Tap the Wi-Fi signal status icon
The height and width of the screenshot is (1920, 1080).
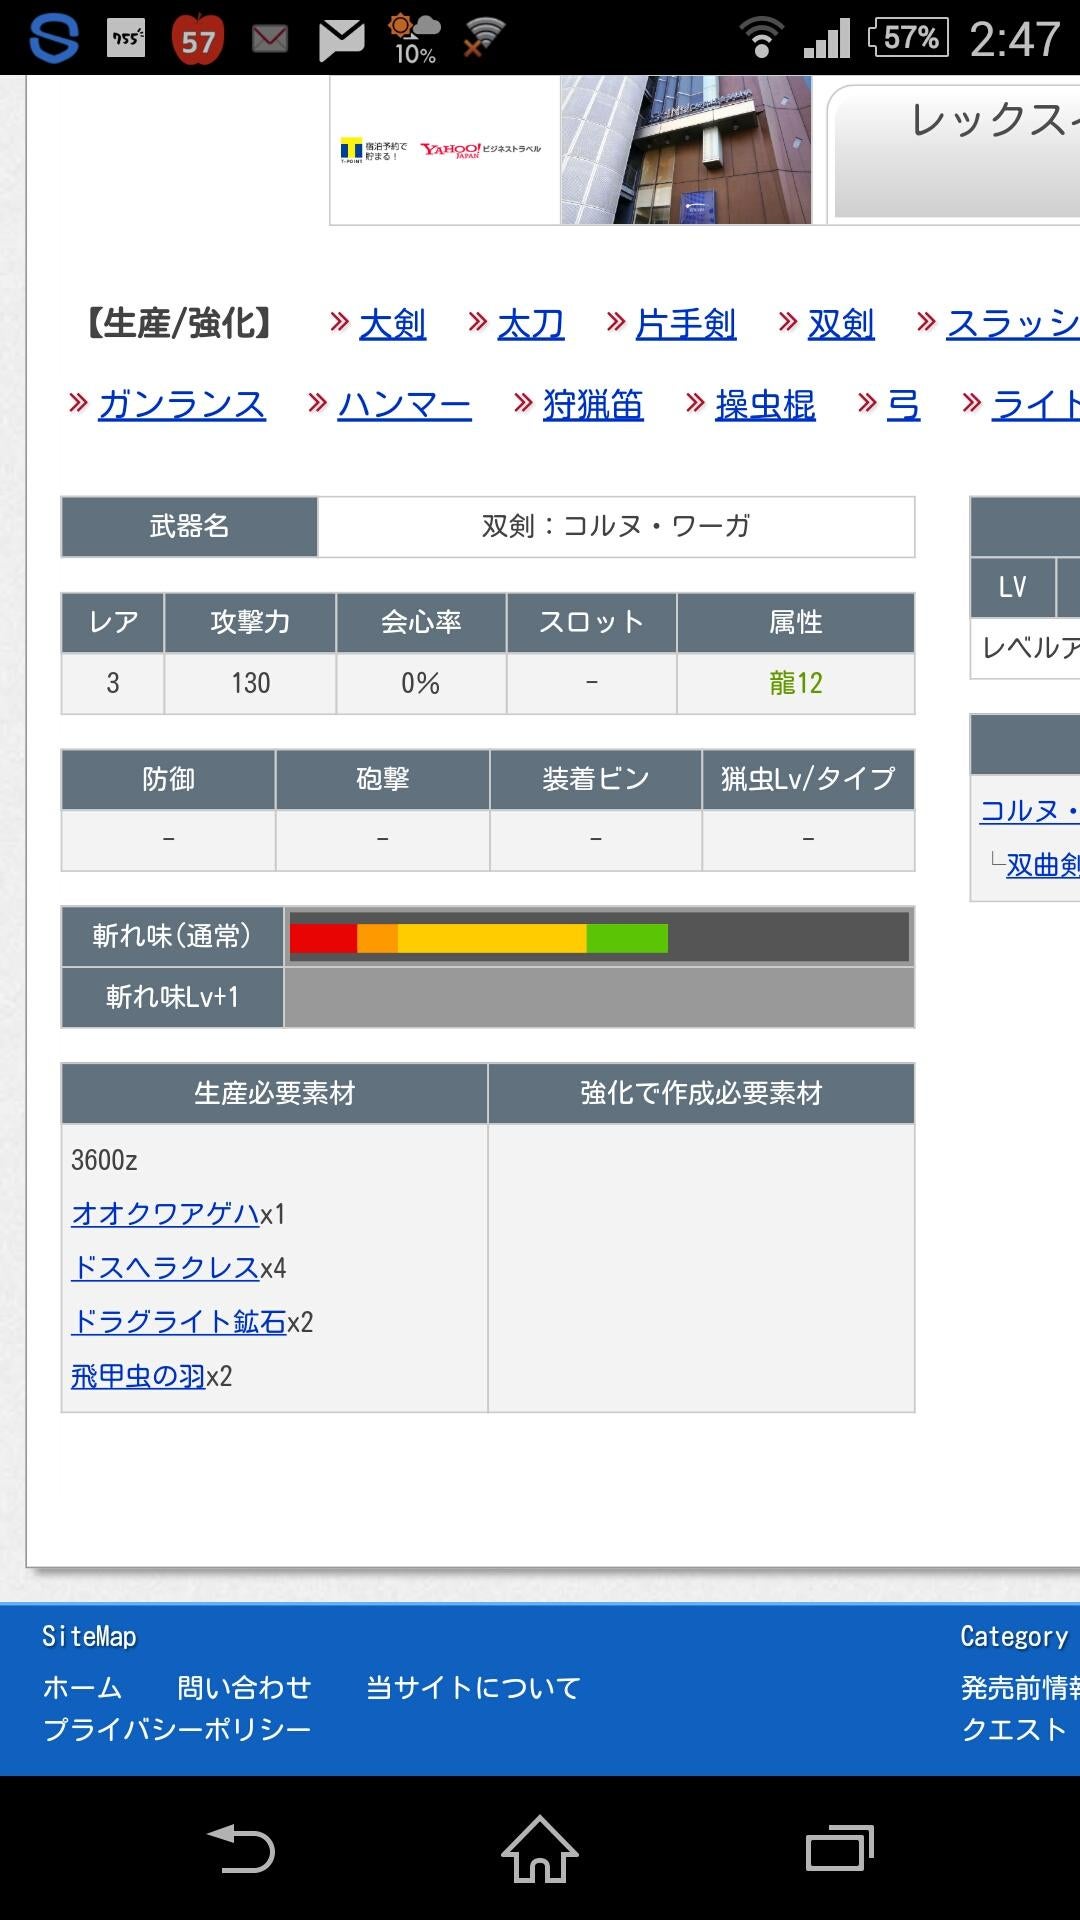(762, 38)
